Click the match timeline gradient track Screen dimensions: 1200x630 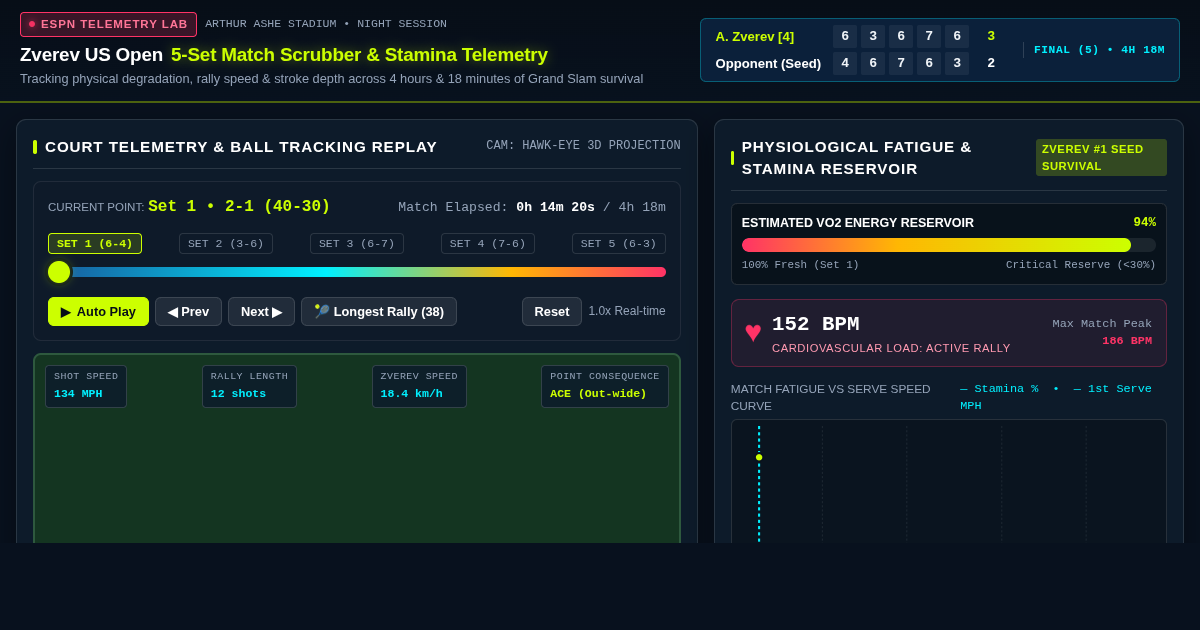coord(357,272)
